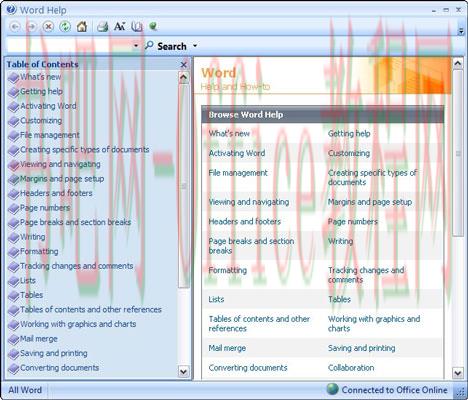Open File management link in Browse Word Help
This screenshot has width=468, height=400.
click(238, 173)
